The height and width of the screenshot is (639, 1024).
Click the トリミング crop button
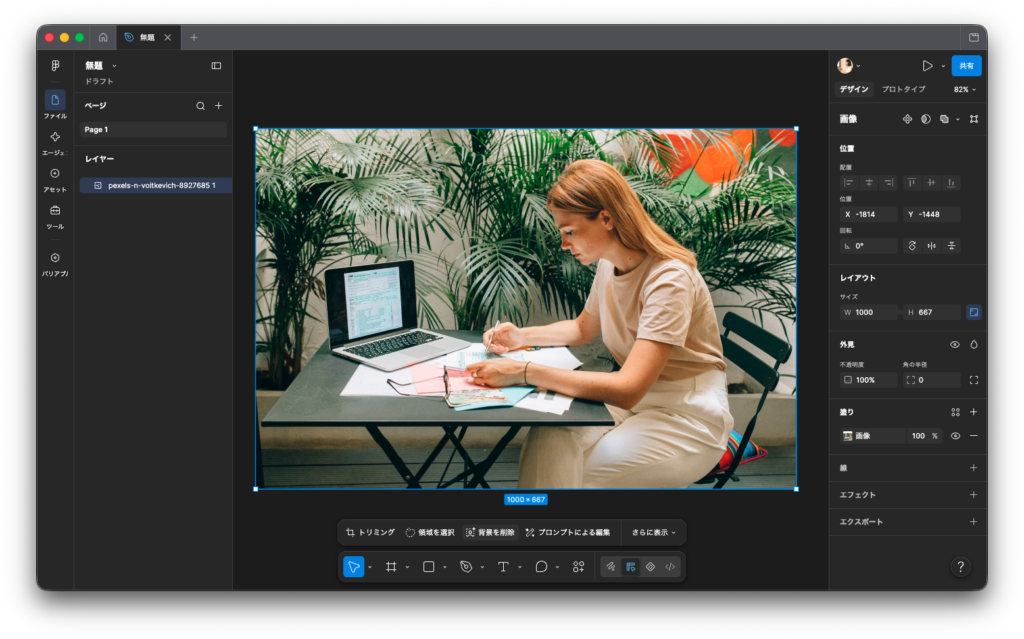(x=370, y=532)
